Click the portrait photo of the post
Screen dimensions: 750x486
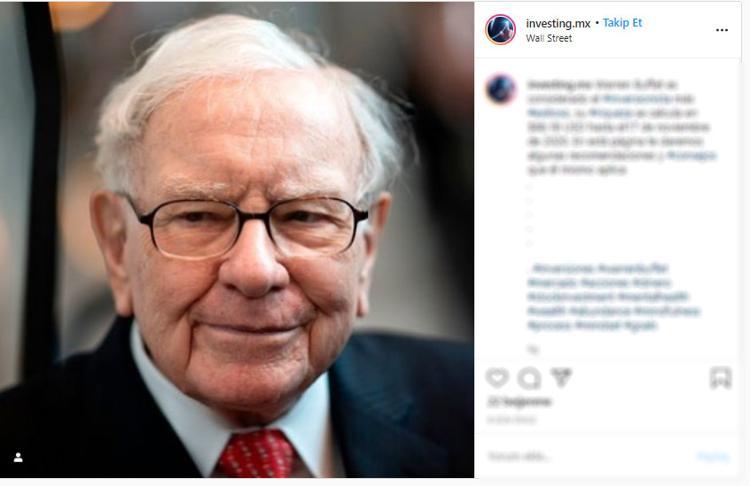[x=237, y=240]
